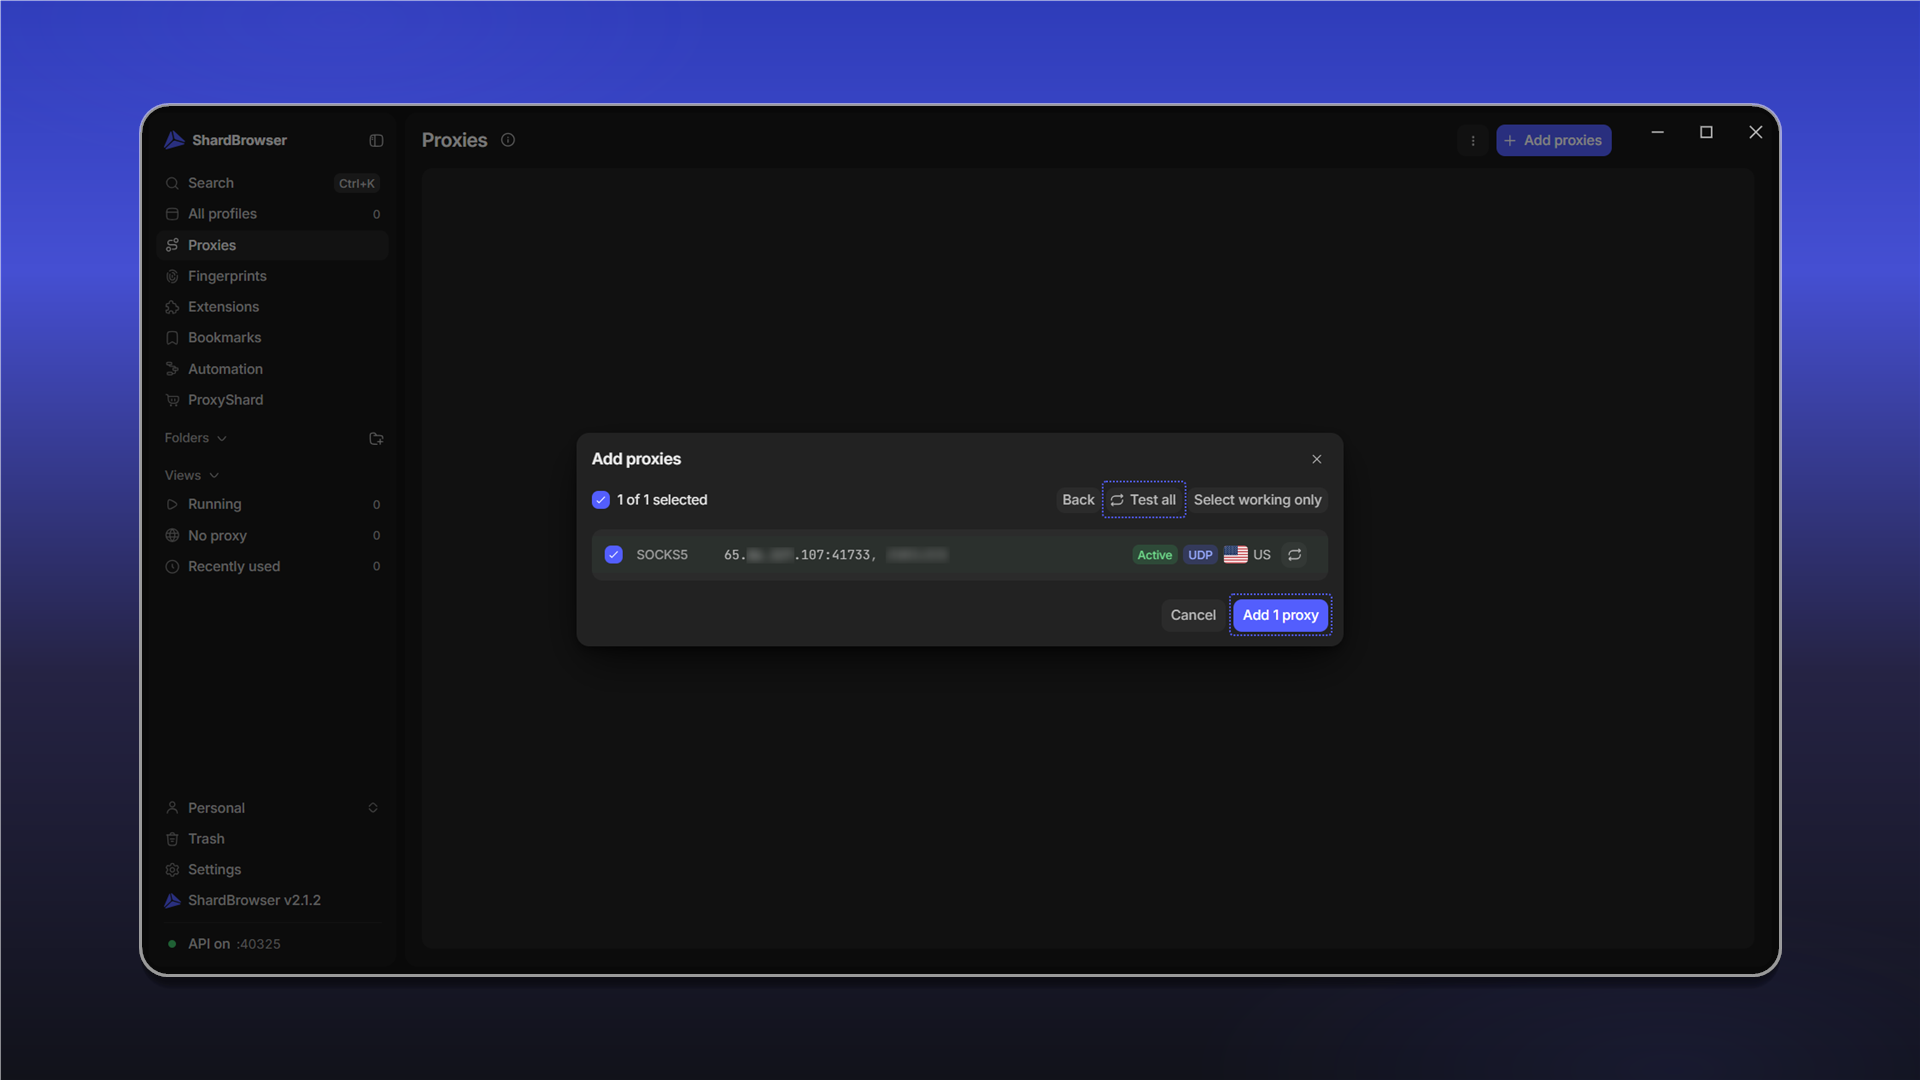Click the Back button in dialog
The height and width of the screenshot is (1080, 1920).
coord(1078,500)
